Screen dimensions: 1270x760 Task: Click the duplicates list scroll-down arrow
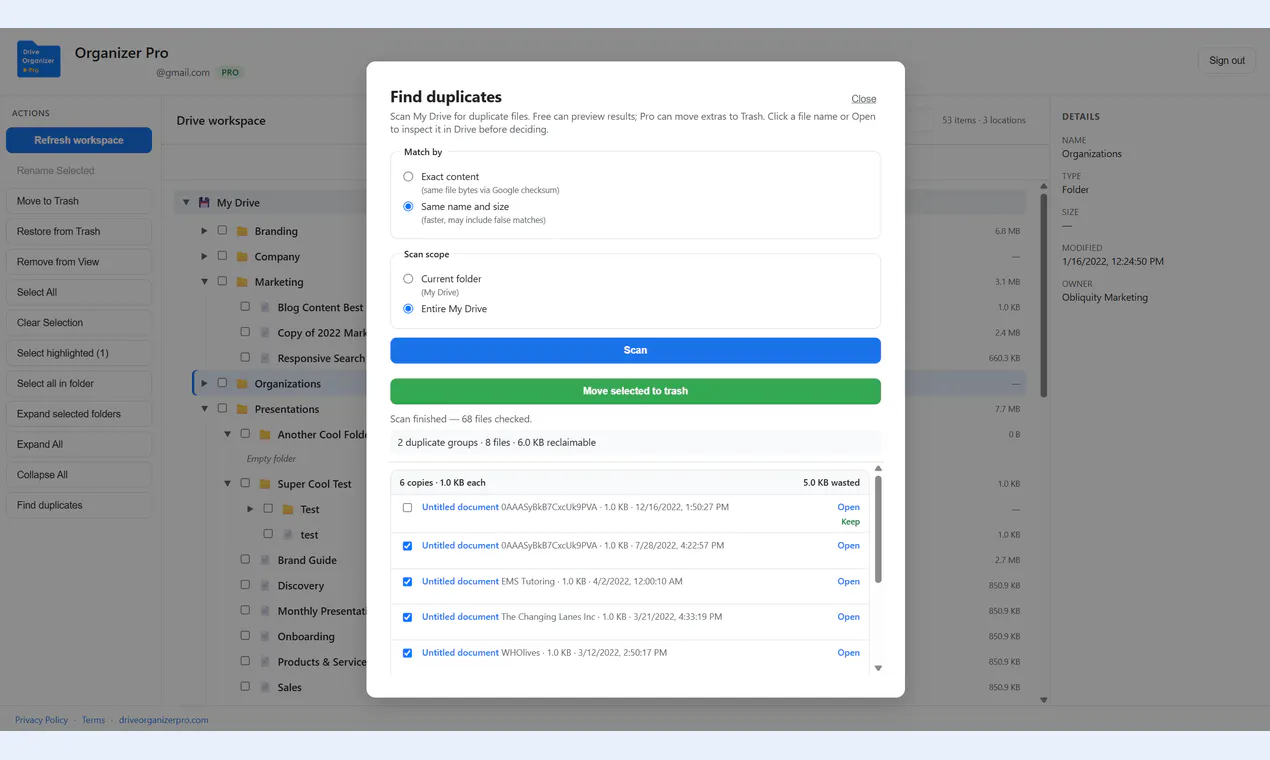point(878,668)
